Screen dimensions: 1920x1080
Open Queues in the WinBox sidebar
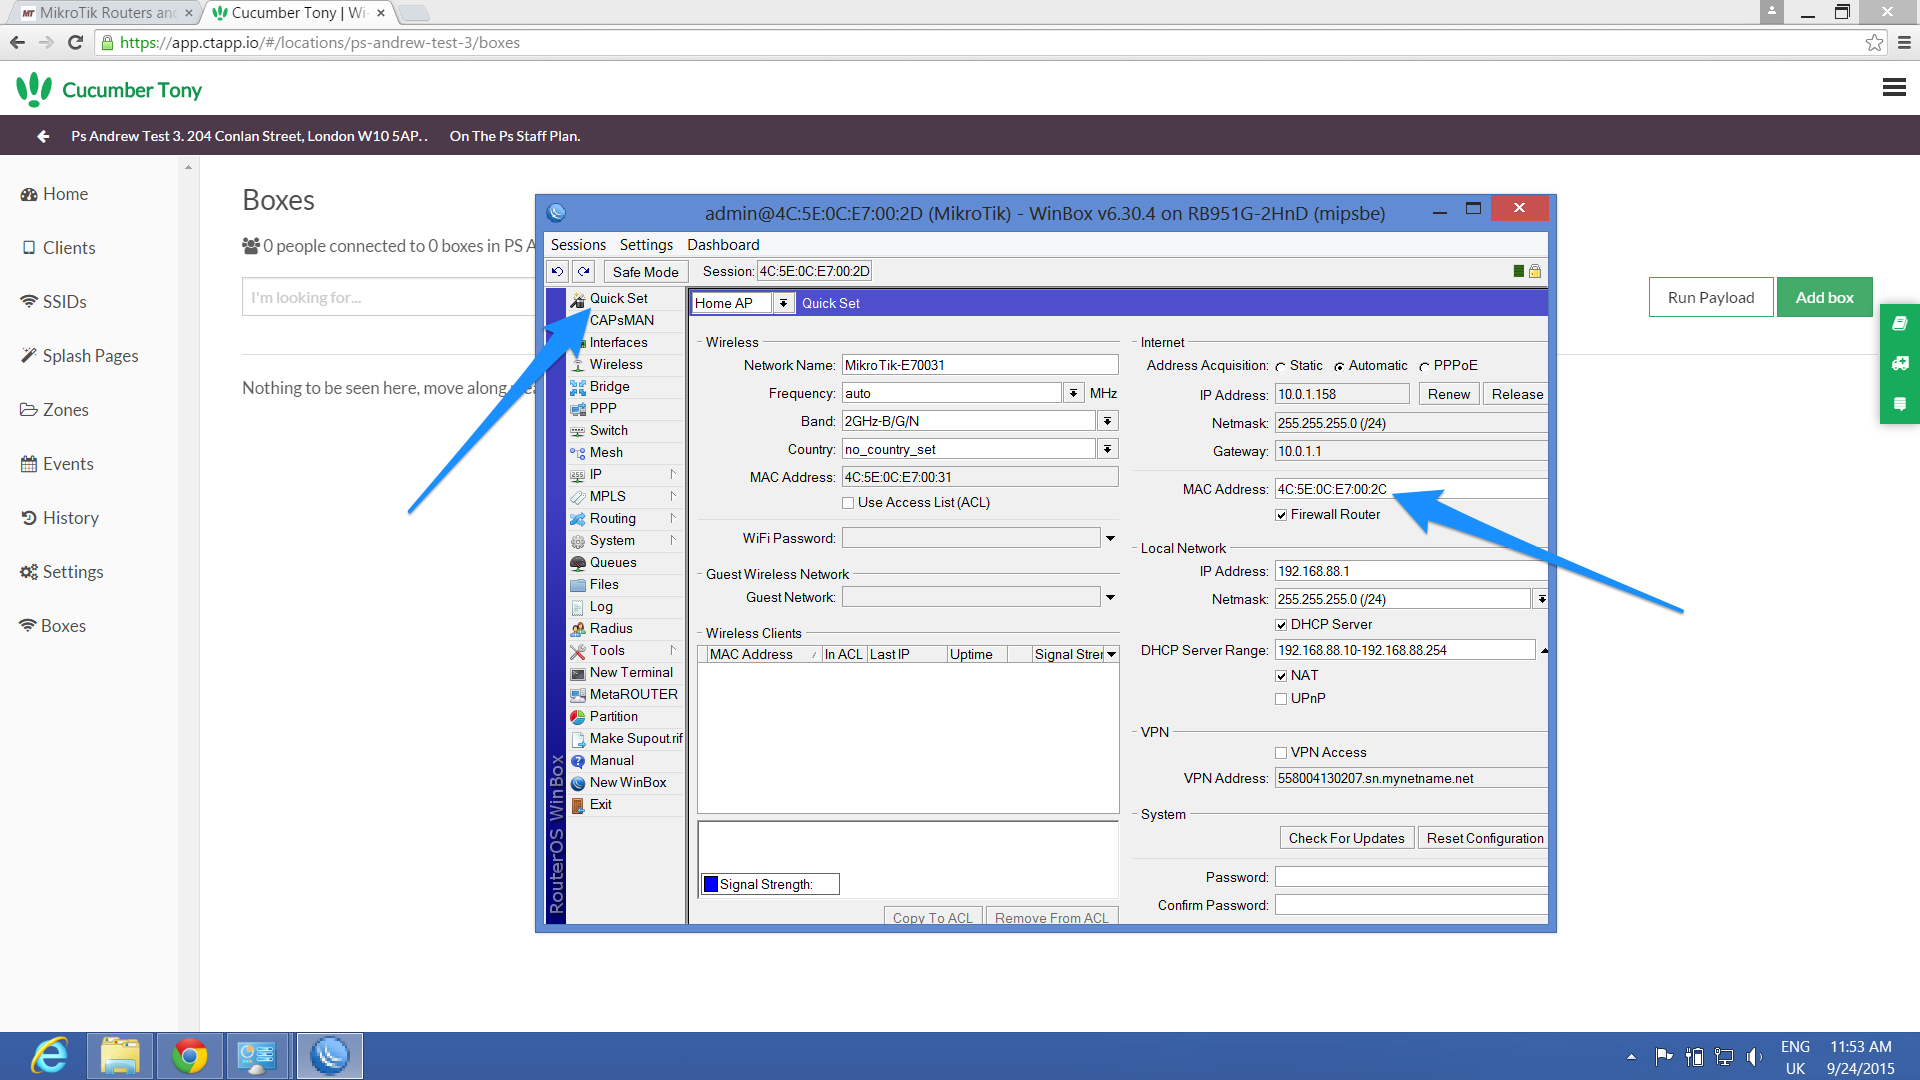click(613, 562)
